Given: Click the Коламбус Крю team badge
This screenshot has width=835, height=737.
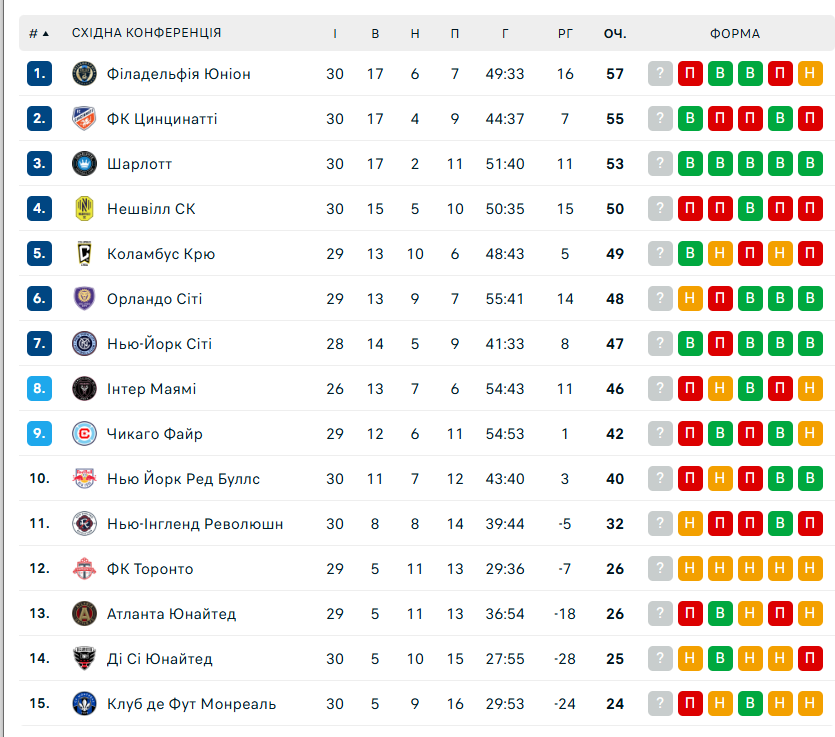Looking at the screenshot, I should pos(83,254).
